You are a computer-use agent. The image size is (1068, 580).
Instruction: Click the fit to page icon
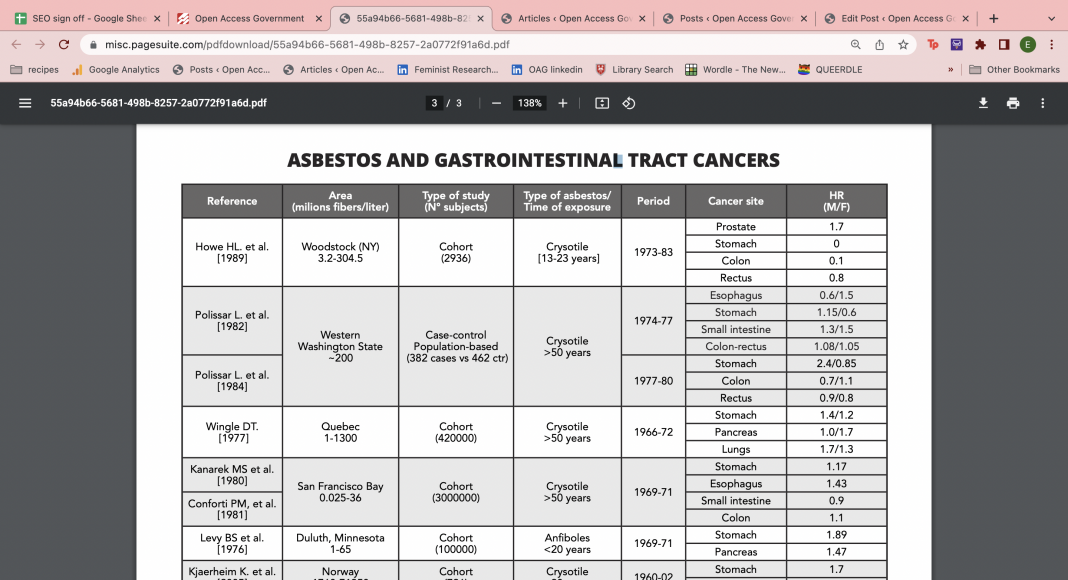click(x=602, y=103)
